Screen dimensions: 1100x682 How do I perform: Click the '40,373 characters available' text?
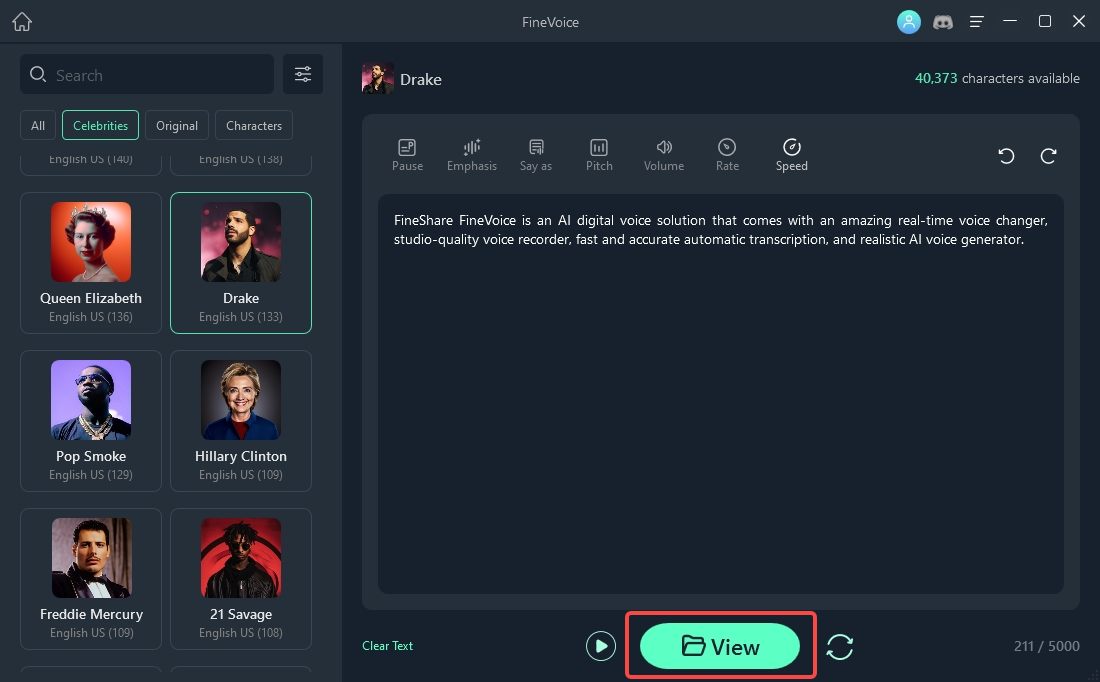(997, 78)
